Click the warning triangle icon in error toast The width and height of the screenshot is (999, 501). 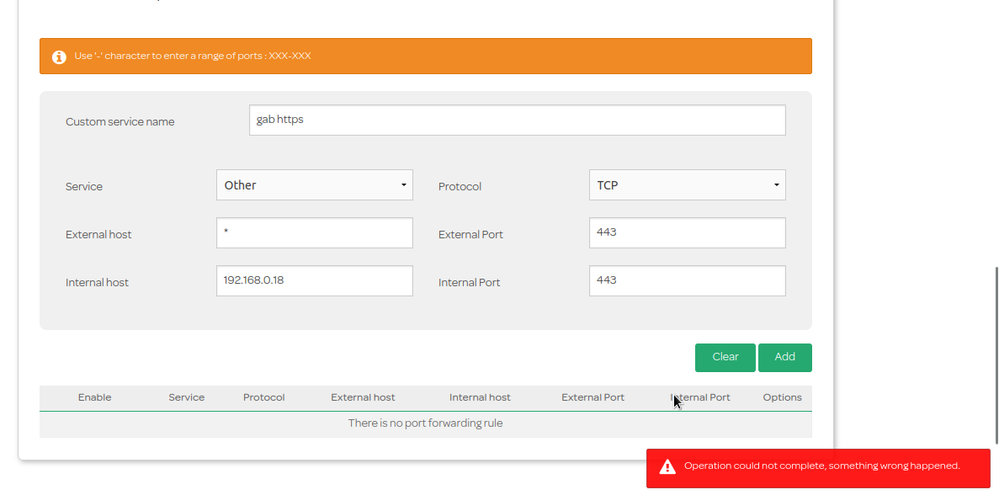coord(667,466)
